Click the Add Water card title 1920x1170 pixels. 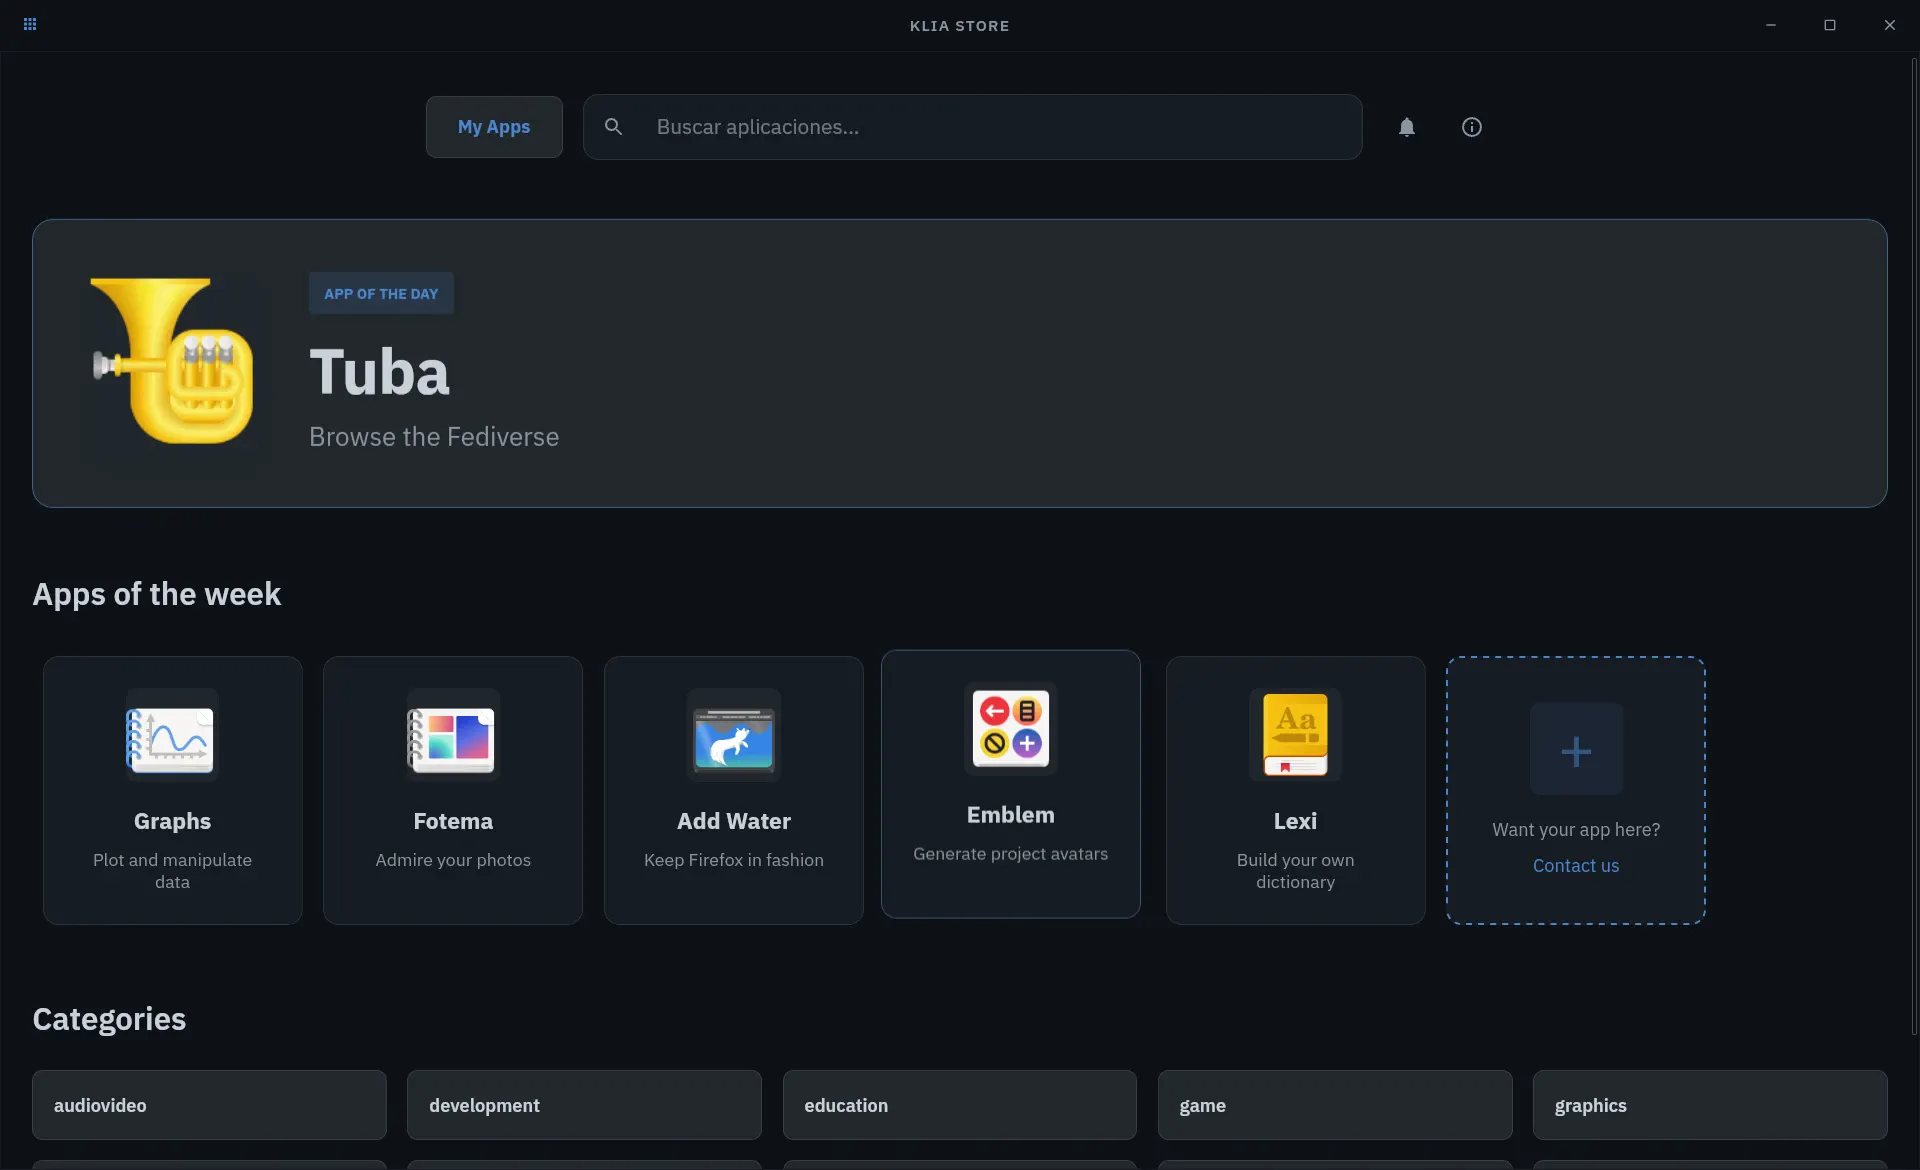pyautogui.click(x=734, y=821)
